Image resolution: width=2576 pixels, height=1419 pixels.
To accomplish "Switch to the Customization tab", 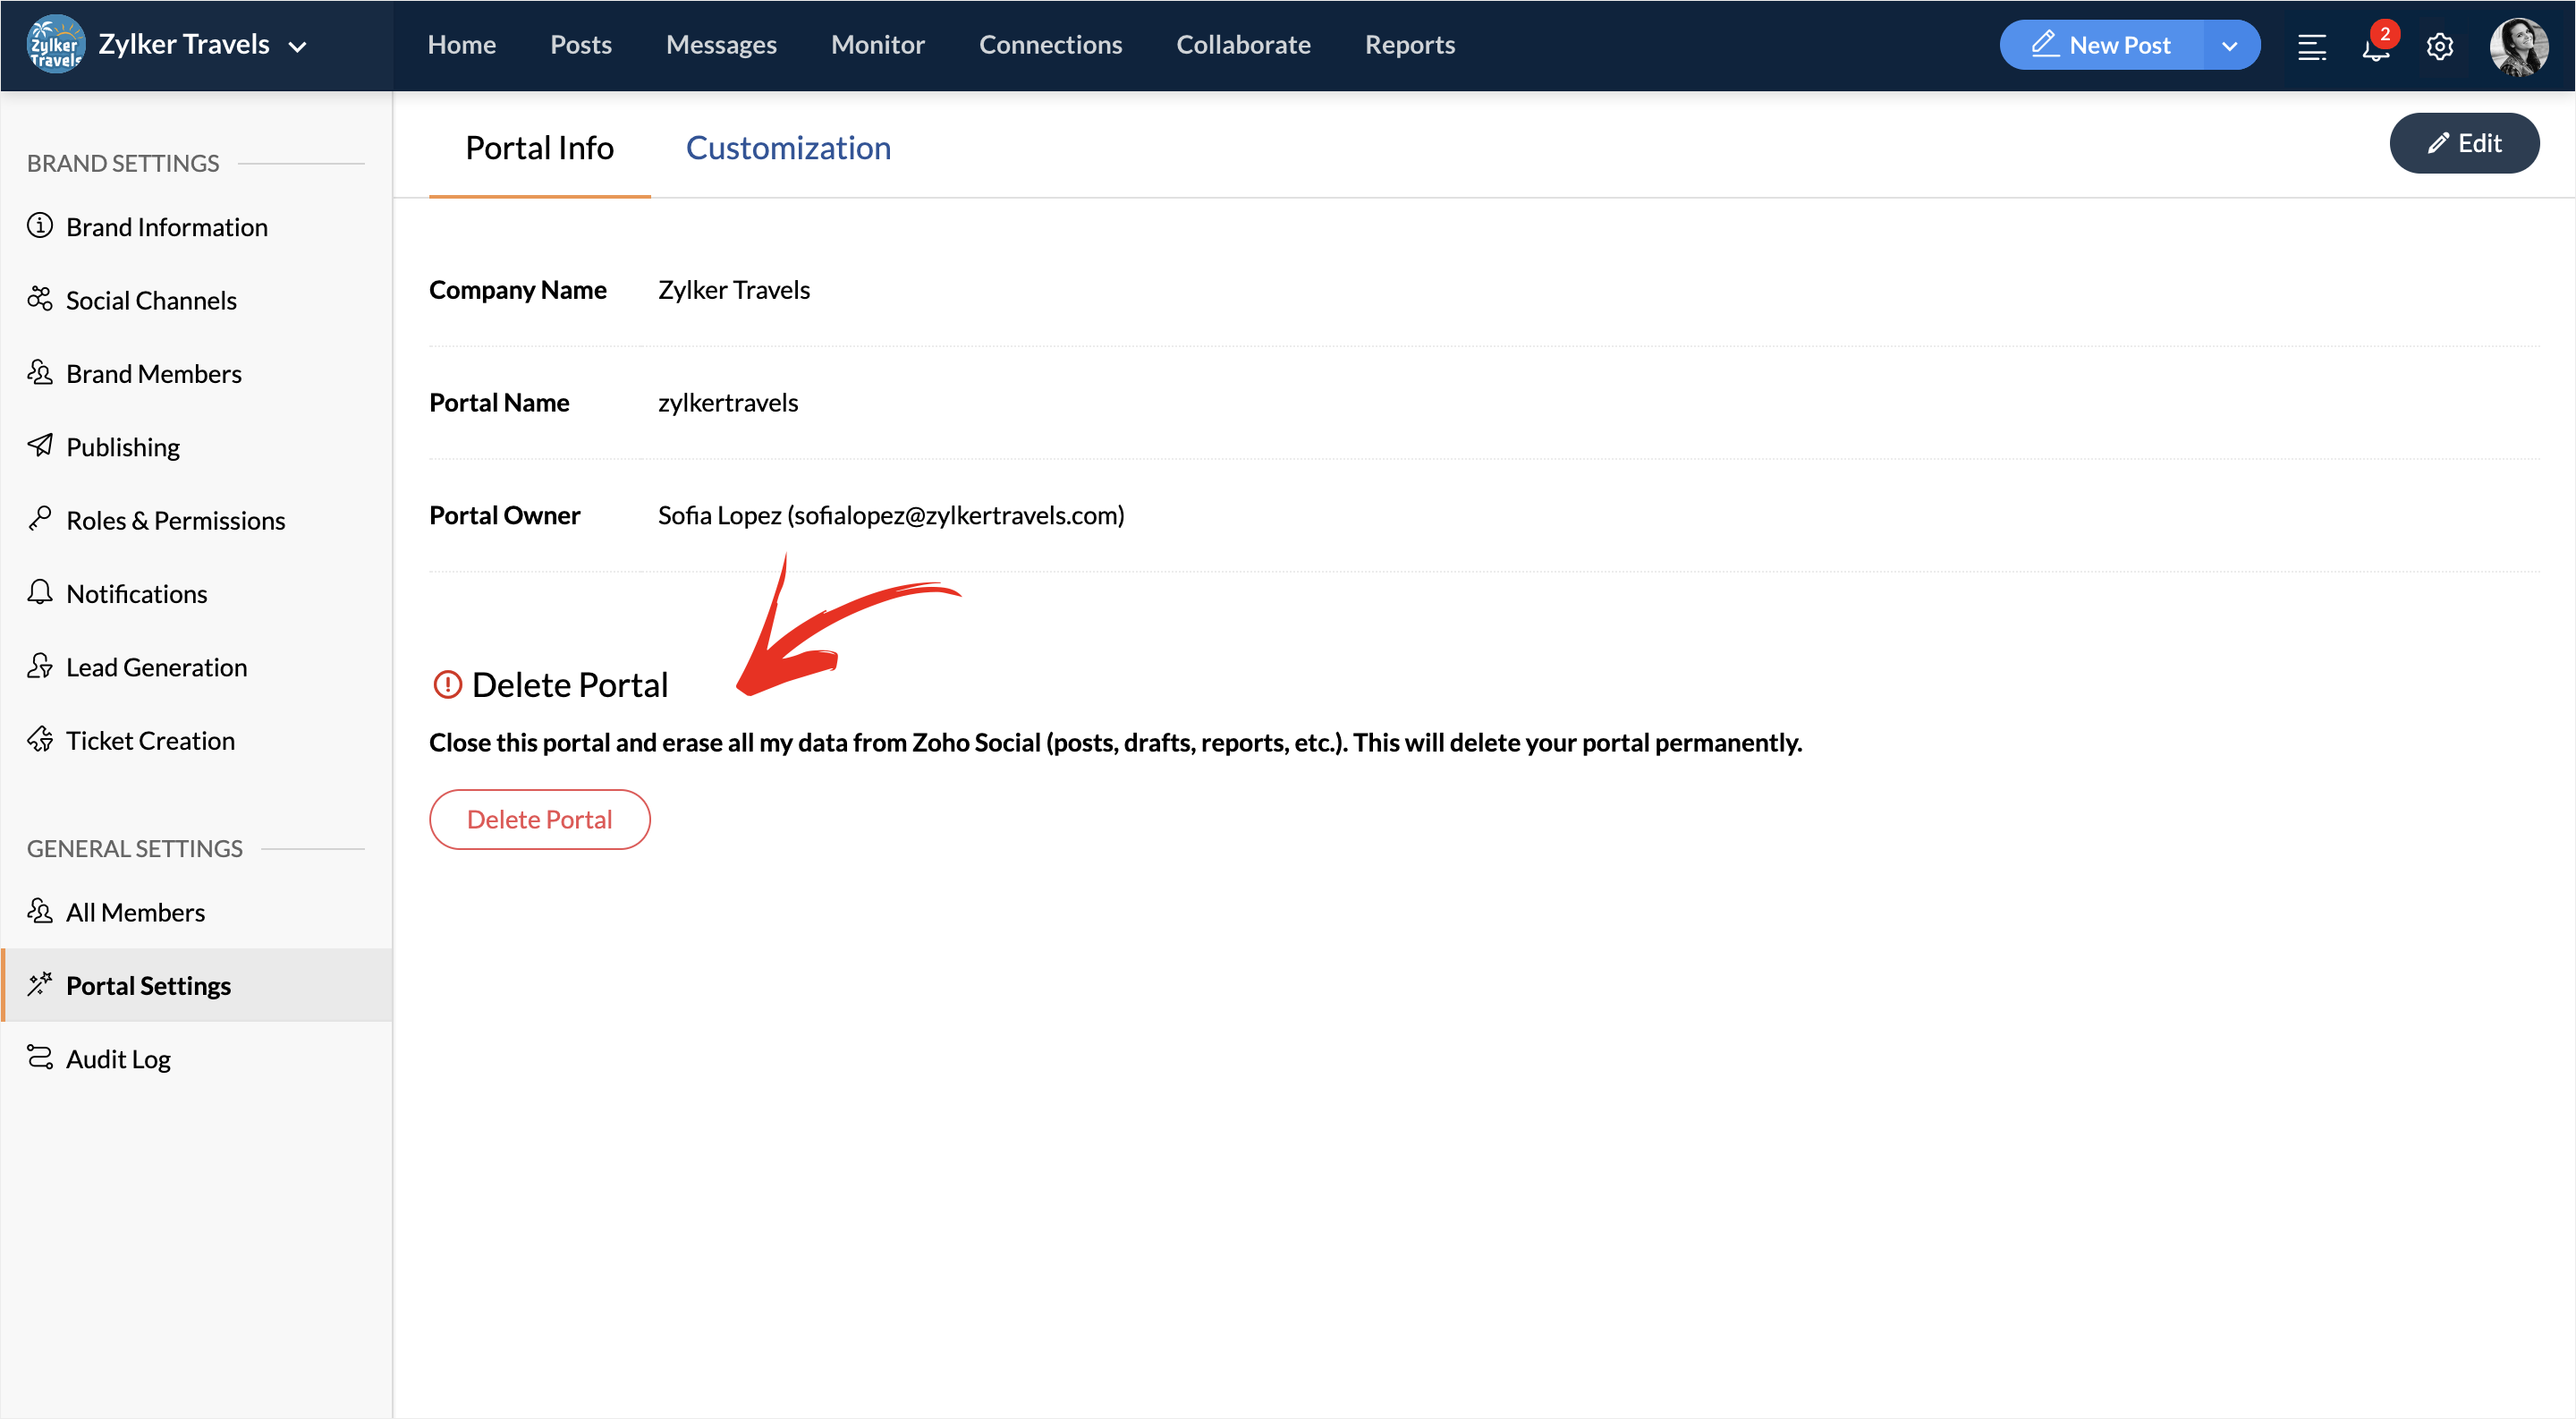I will click(787, 148).
